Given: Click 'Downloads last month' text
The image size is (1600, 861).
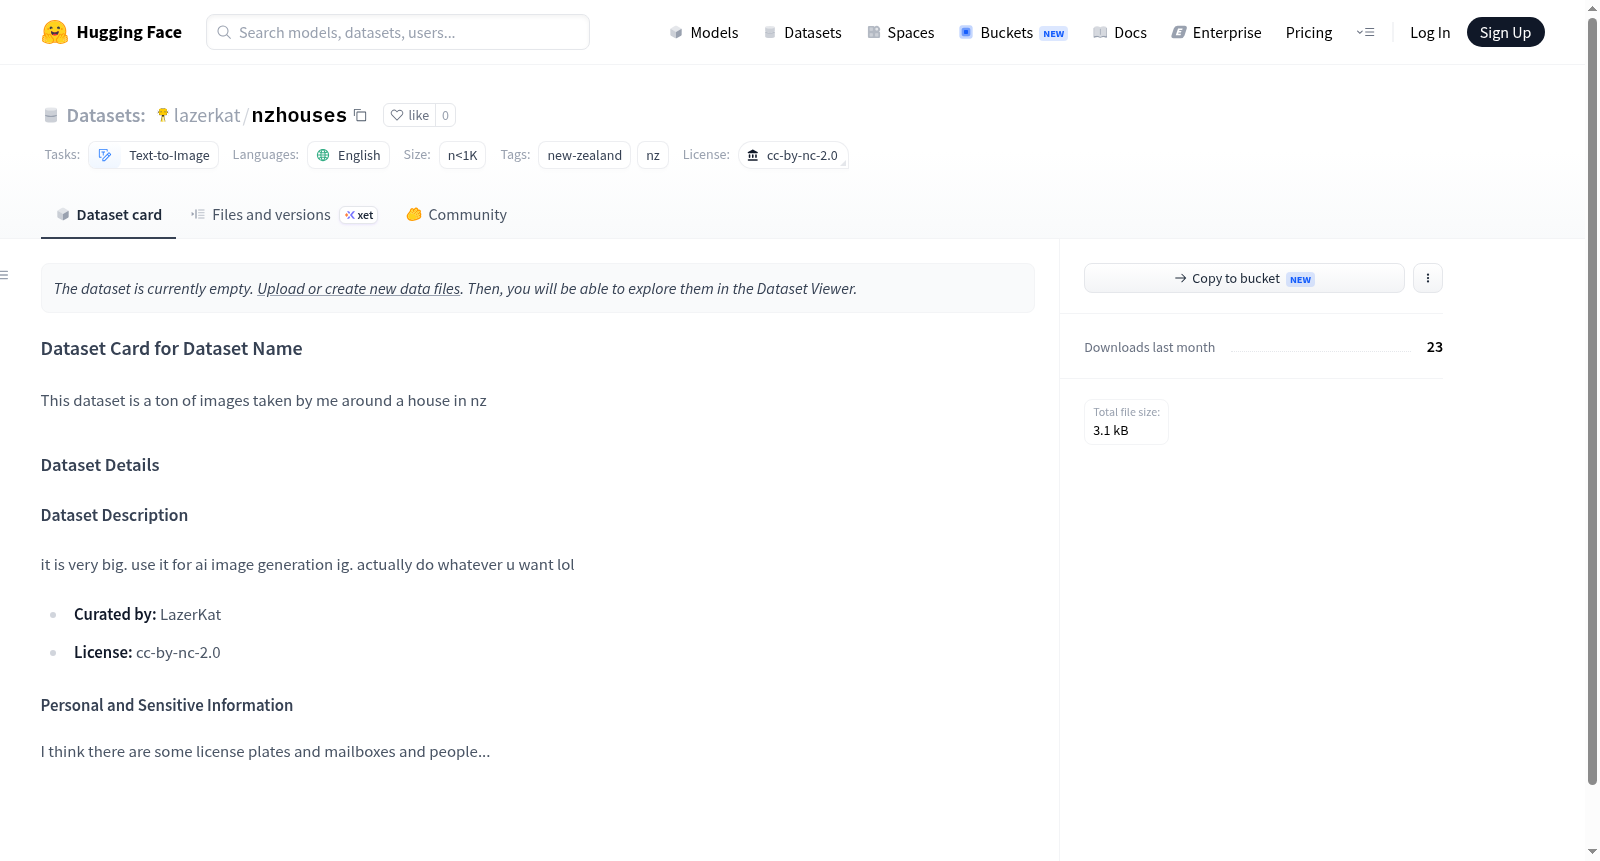Looking at the screenshot, I should 1149,347.
